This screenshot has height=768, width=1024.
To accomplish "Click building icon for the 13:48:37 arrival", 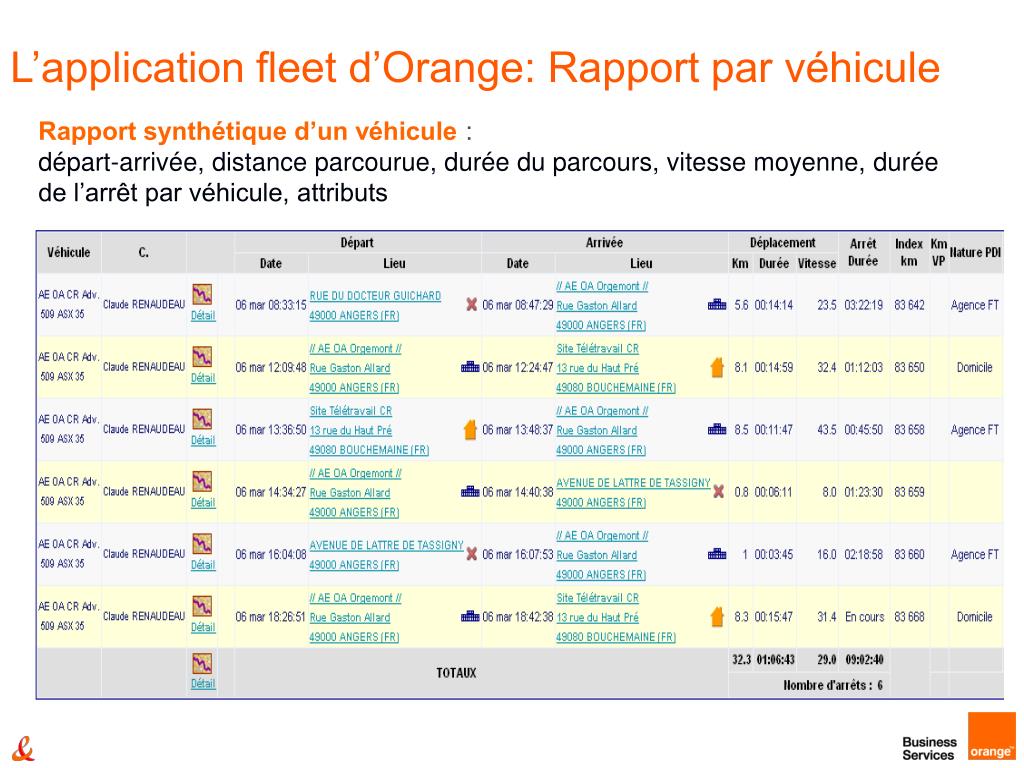I will point(716,429).
